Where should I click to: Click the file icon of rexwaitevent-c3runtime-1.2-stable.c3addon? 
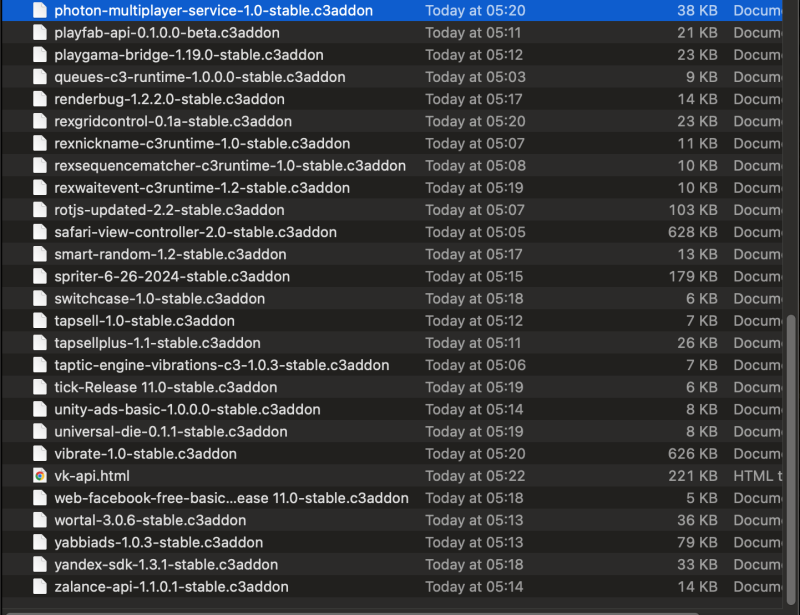point(40,188)
